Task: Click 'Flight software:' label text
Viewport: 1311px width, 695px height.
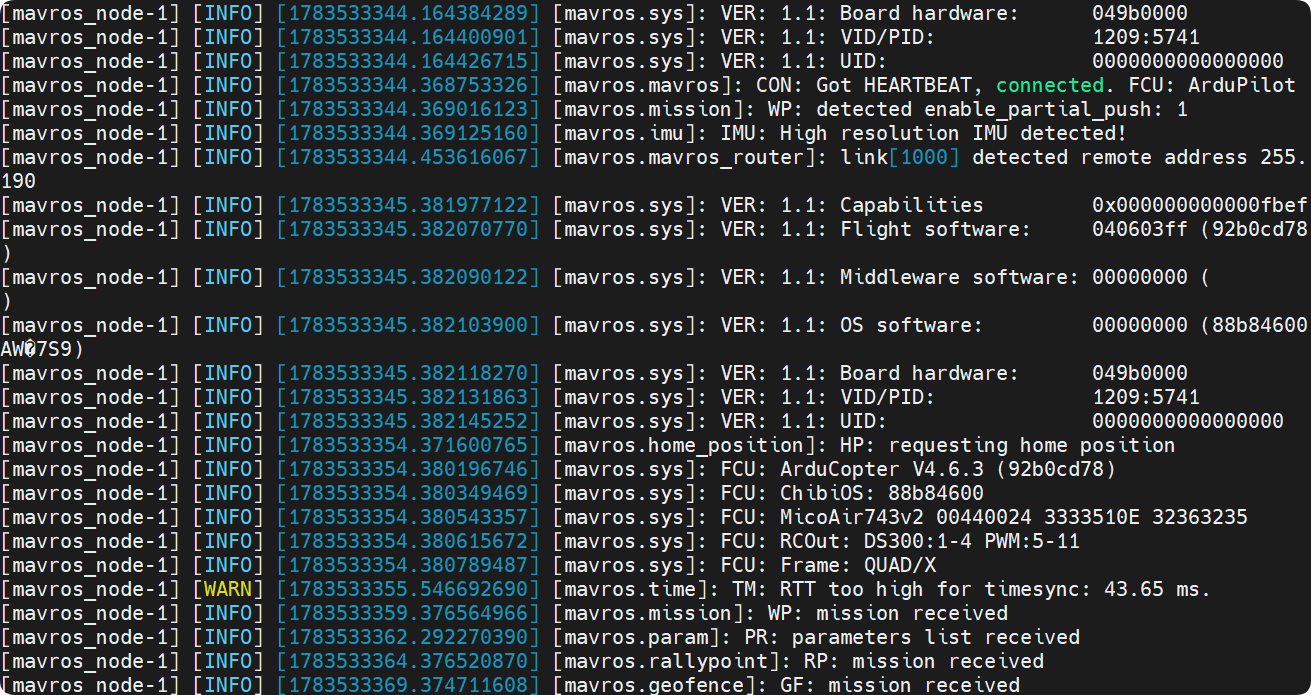Action: tap(936, 229)
